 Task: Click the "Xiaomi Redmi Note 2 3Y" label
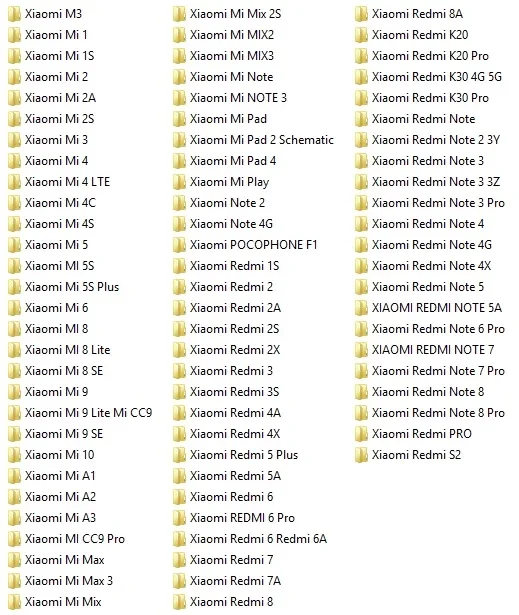pyautogui.click(x=436, y=140)
